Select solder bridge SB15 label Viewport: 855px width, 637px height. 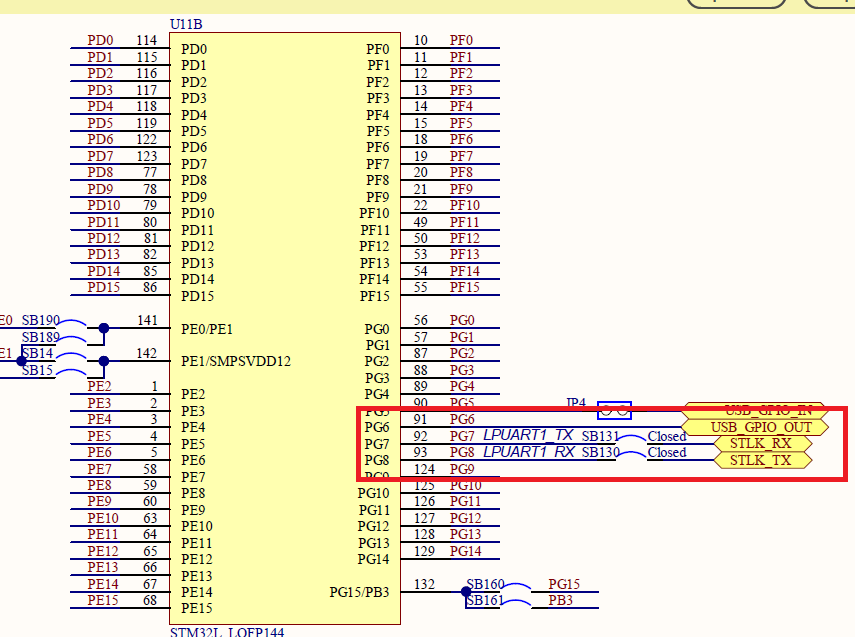pos(37,370)
